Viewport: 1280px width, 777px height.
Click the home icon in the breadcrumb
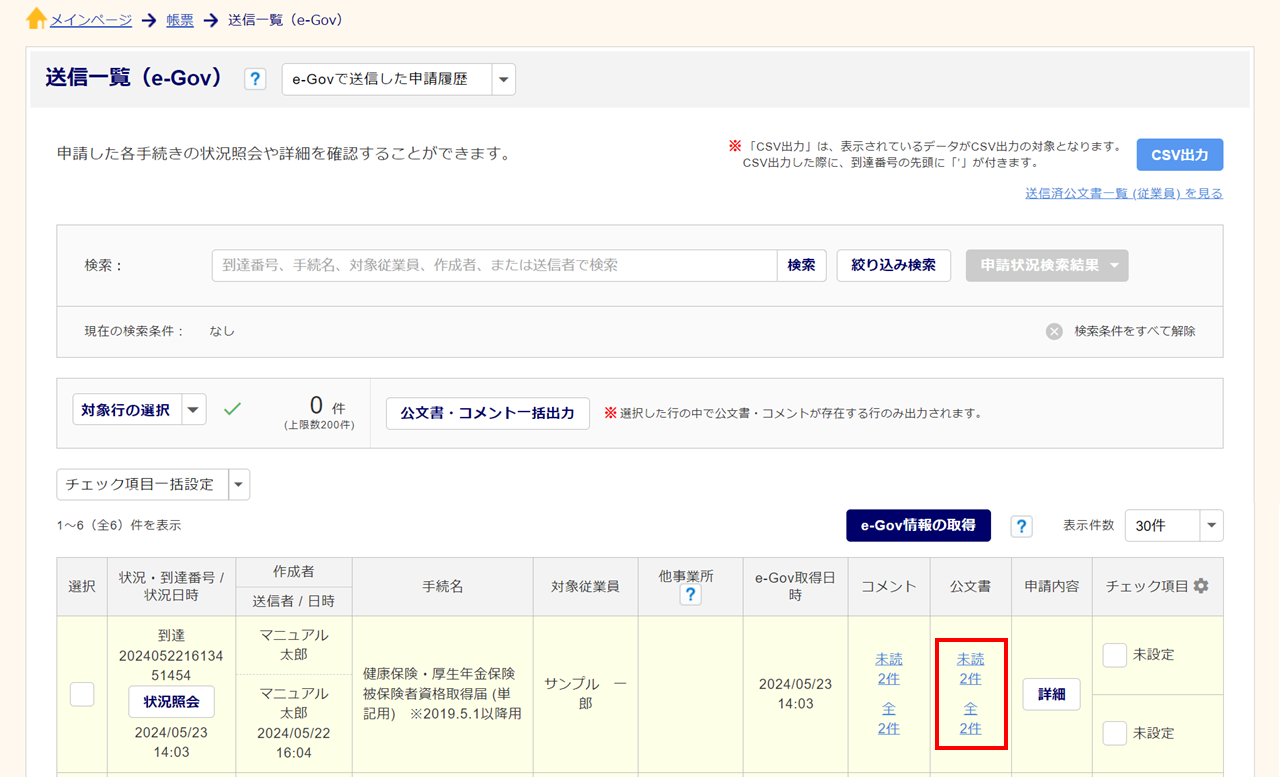(x=36, y=19)
